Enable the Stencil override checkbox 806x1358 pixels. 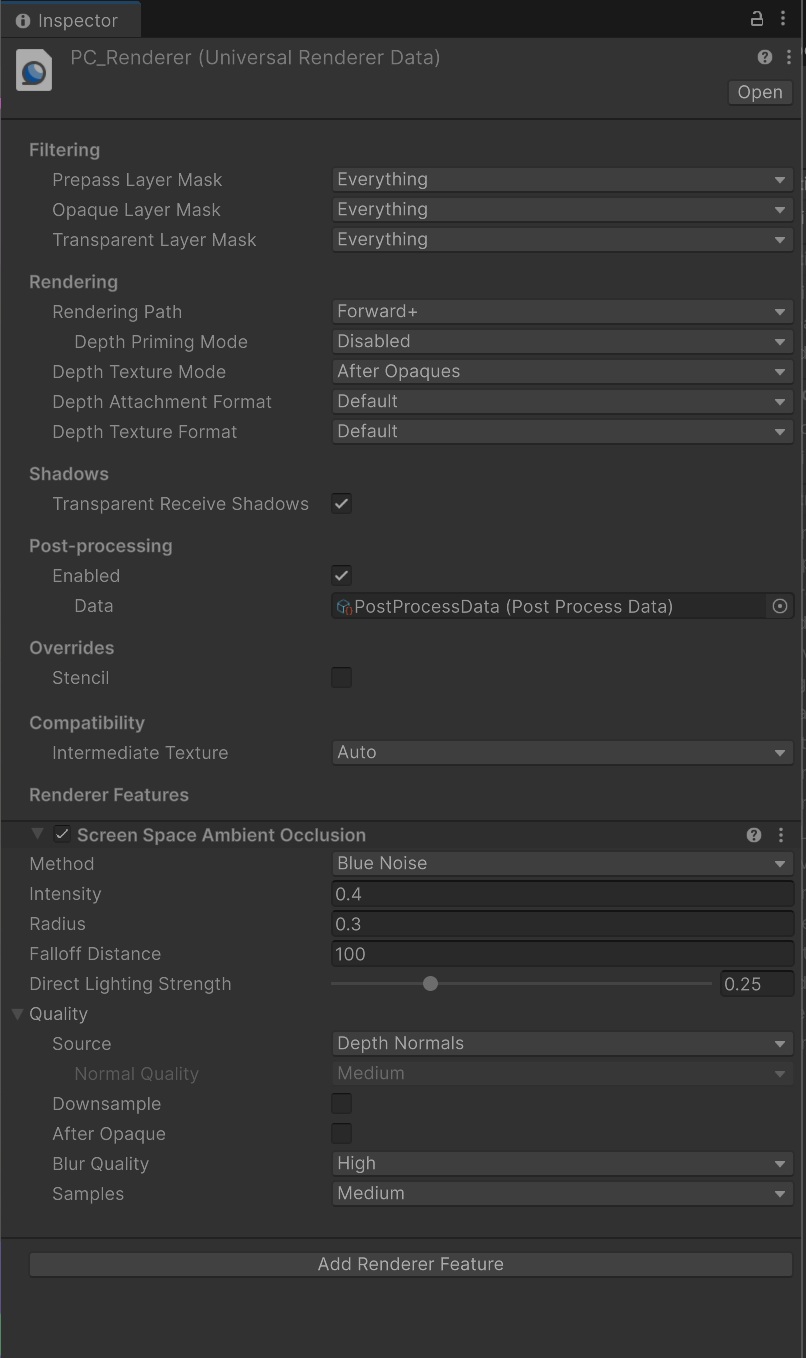pyautogui.click(x=342, y=678)
